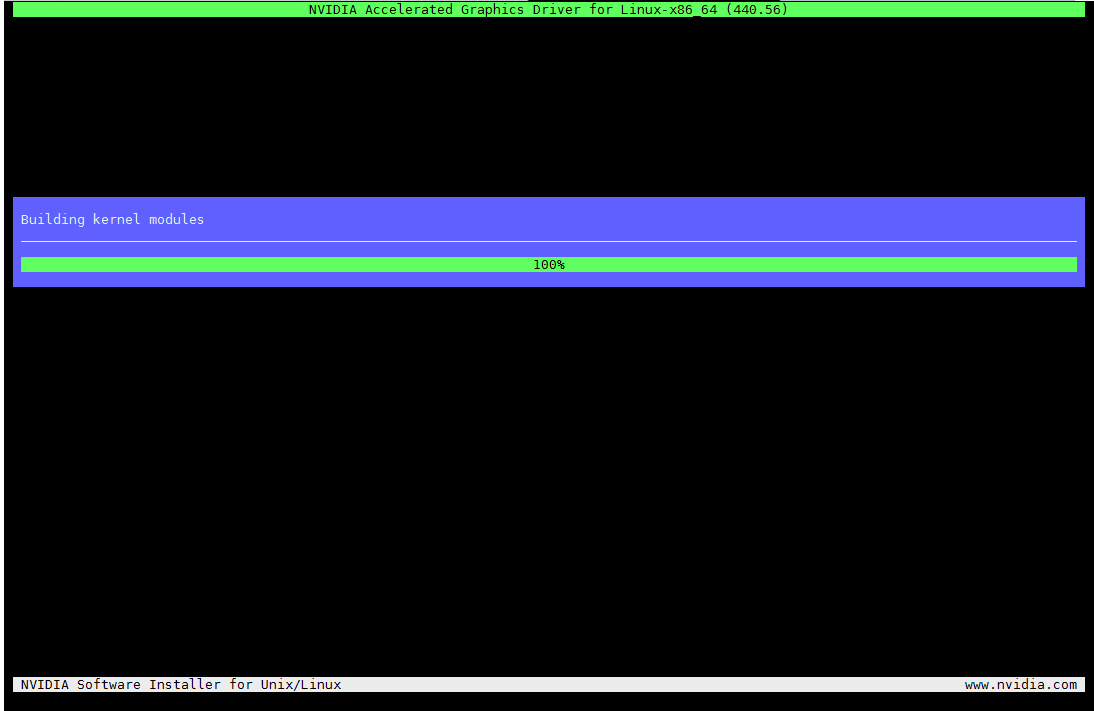The width and height of the screenshot is (1094, 711).
Task: Click the dialog's bottom blue border
Action: click(x=548, y=281)
